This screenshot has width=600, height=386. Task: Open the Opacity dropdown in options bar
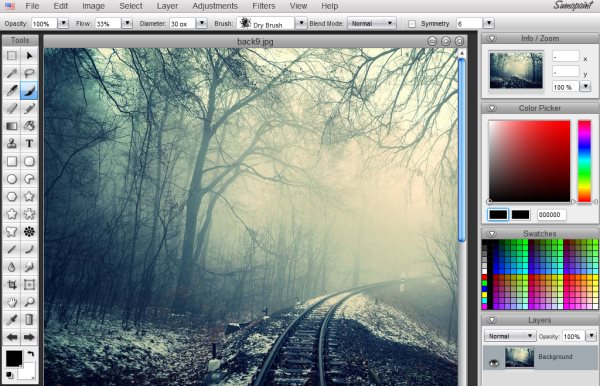pyautogui.click(x=63, y=23)
